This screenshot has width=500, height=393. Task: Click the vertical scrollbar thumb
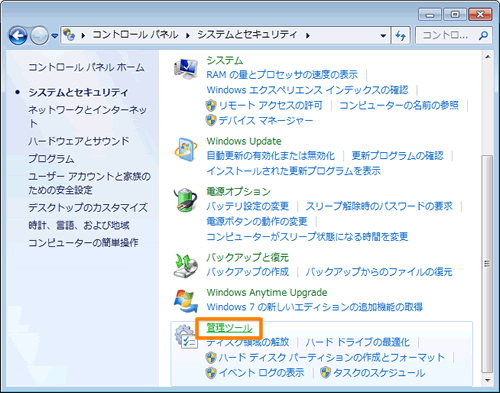click(487, 264)
